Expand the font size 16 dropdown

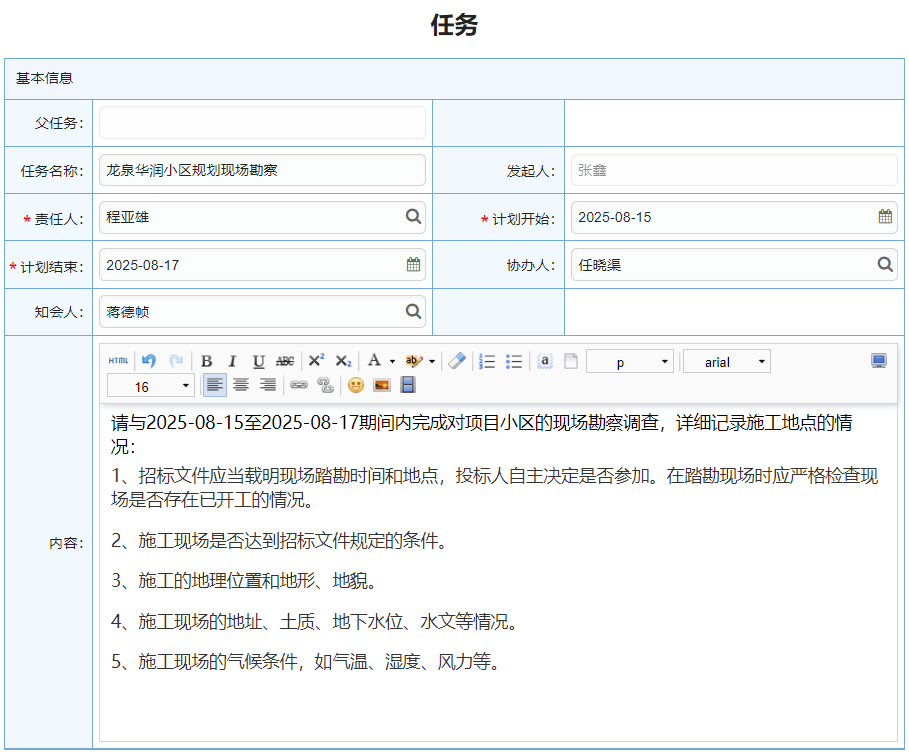tap(152, 386)
